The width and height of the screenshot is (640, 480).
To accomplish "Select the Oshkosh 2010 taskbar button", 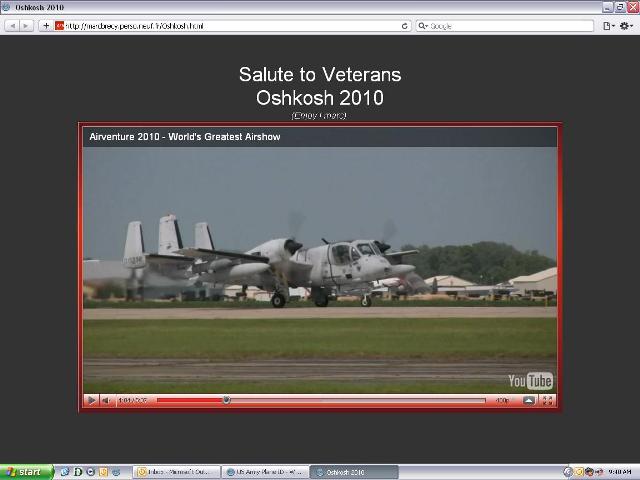I will tap(352, 472).
